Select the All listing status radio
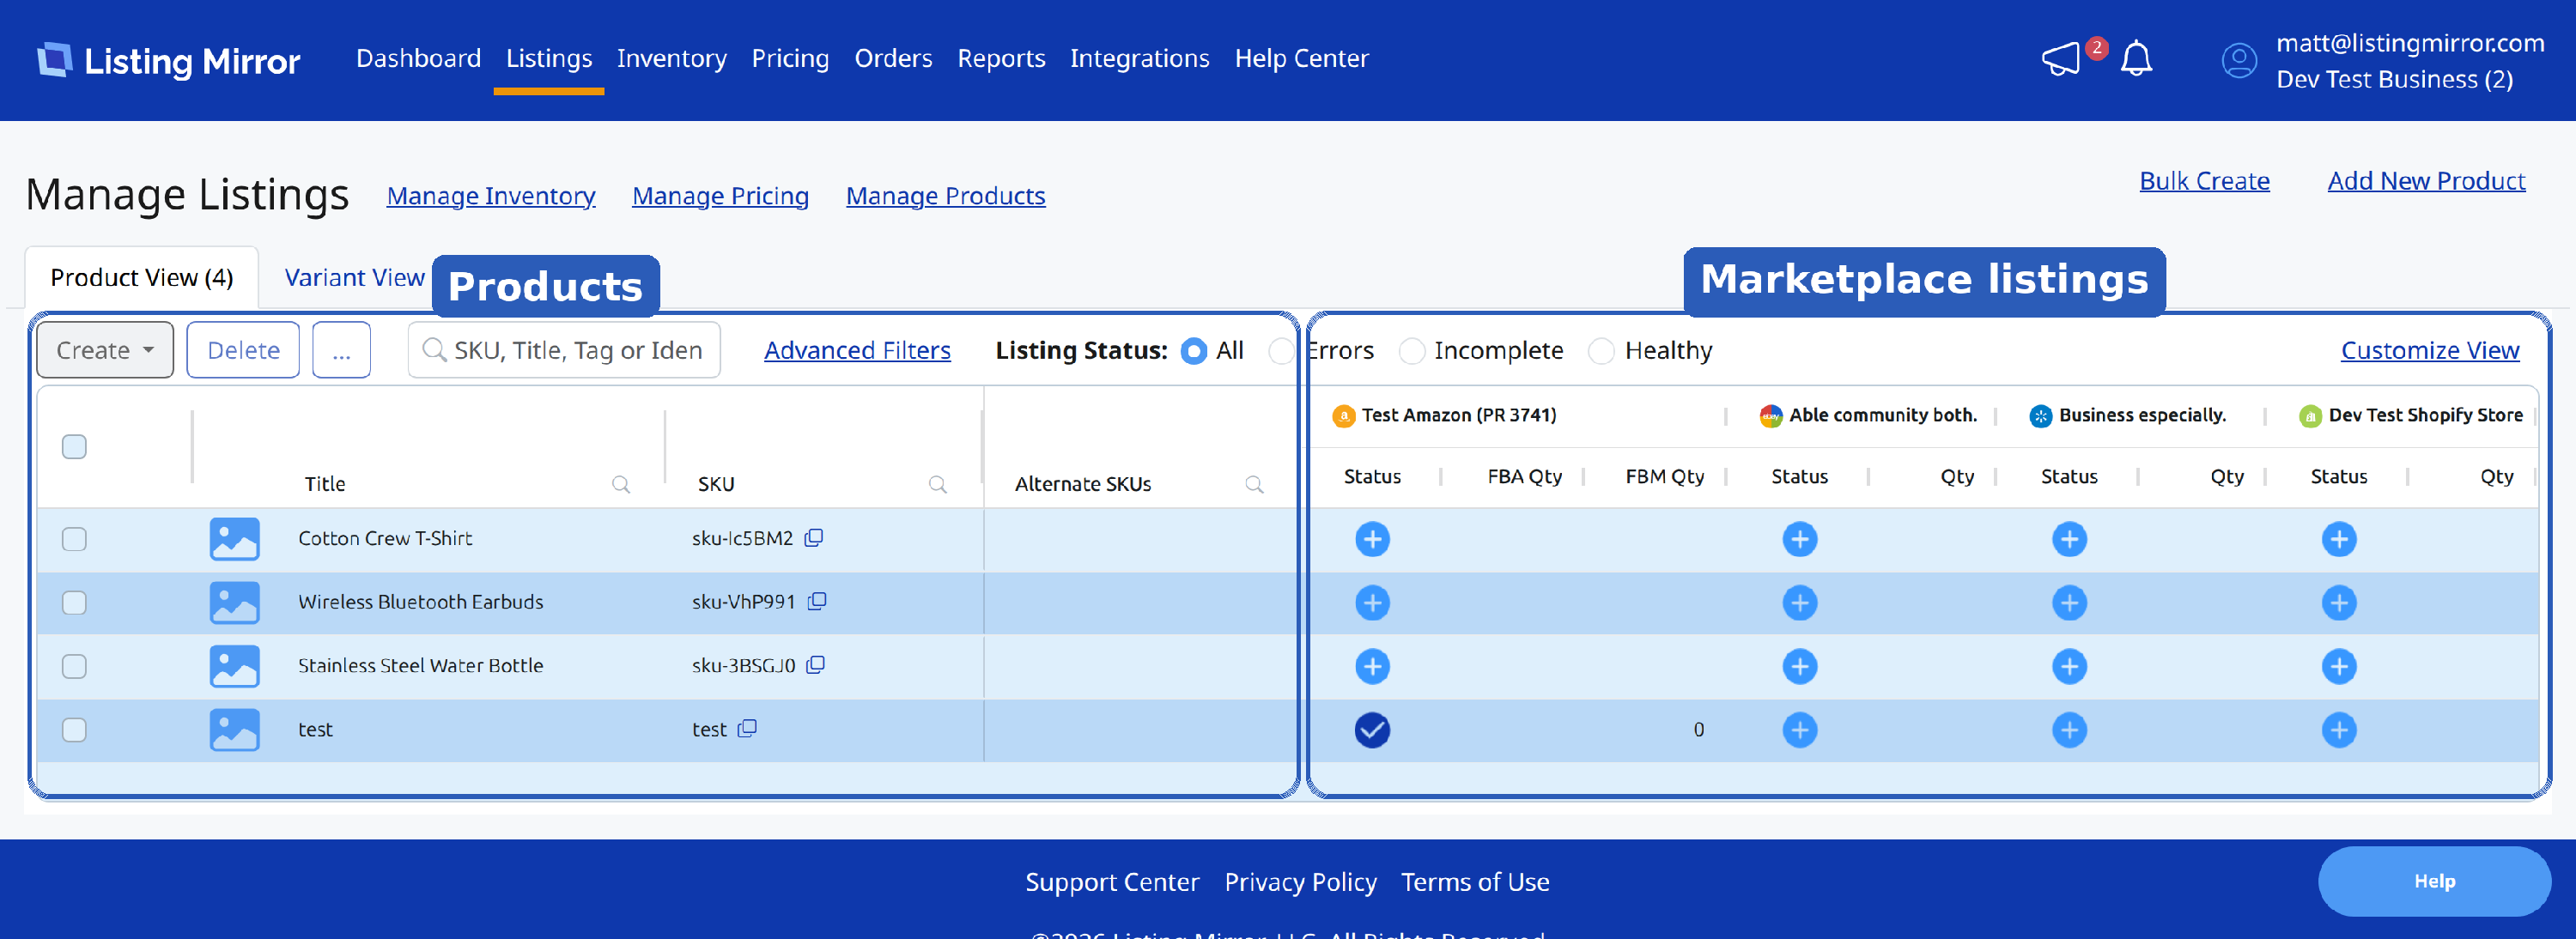 click(x=1194, y=351)
